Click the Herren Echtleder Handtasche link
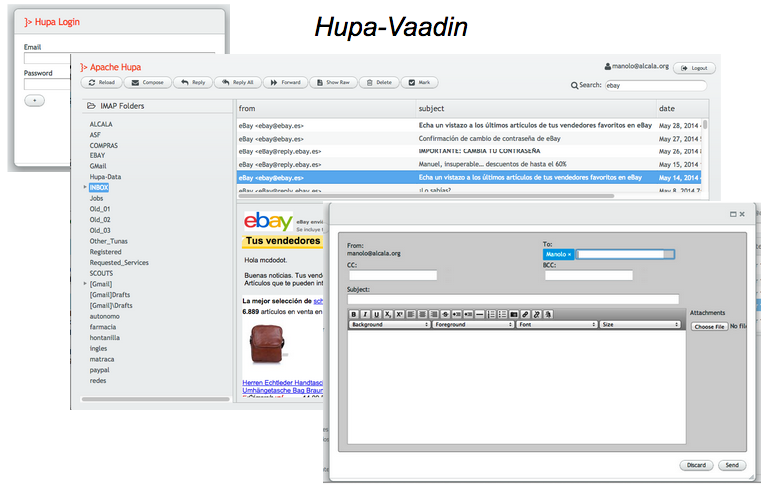The width and height of the screenshot is (772, 490). 283,383
